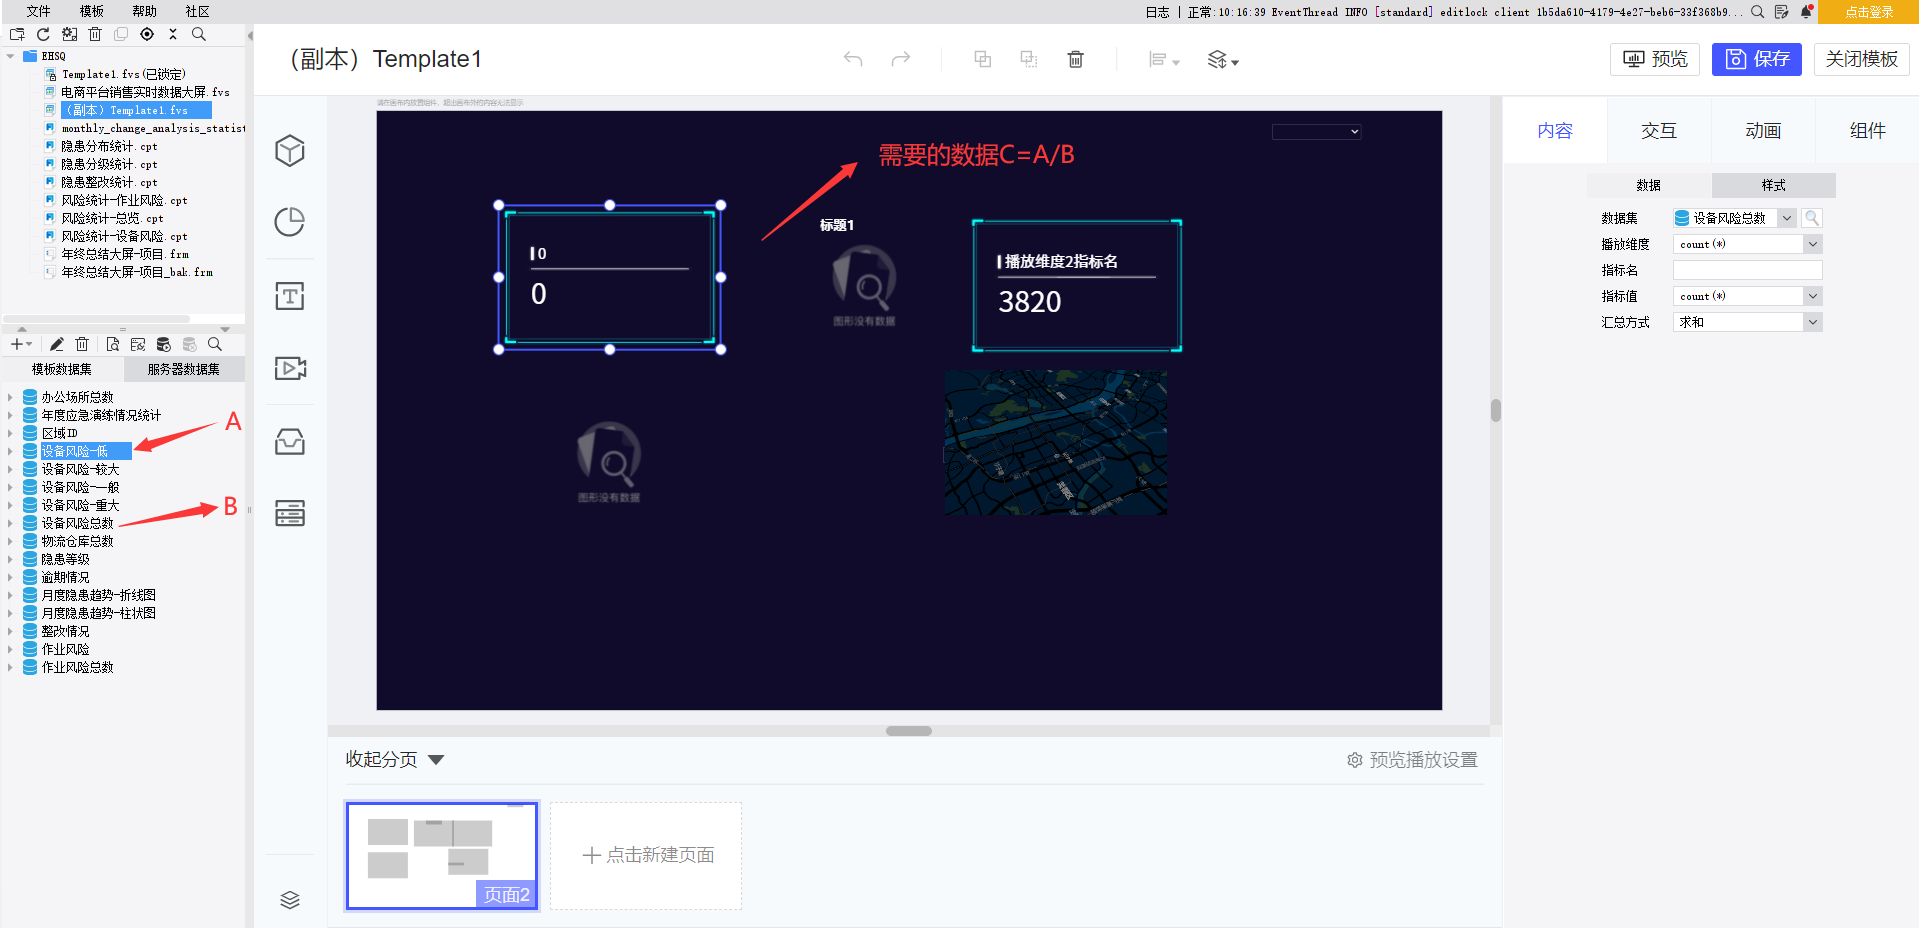
Task: Select the 数据 sub-tab
Action: point(1649,185)
